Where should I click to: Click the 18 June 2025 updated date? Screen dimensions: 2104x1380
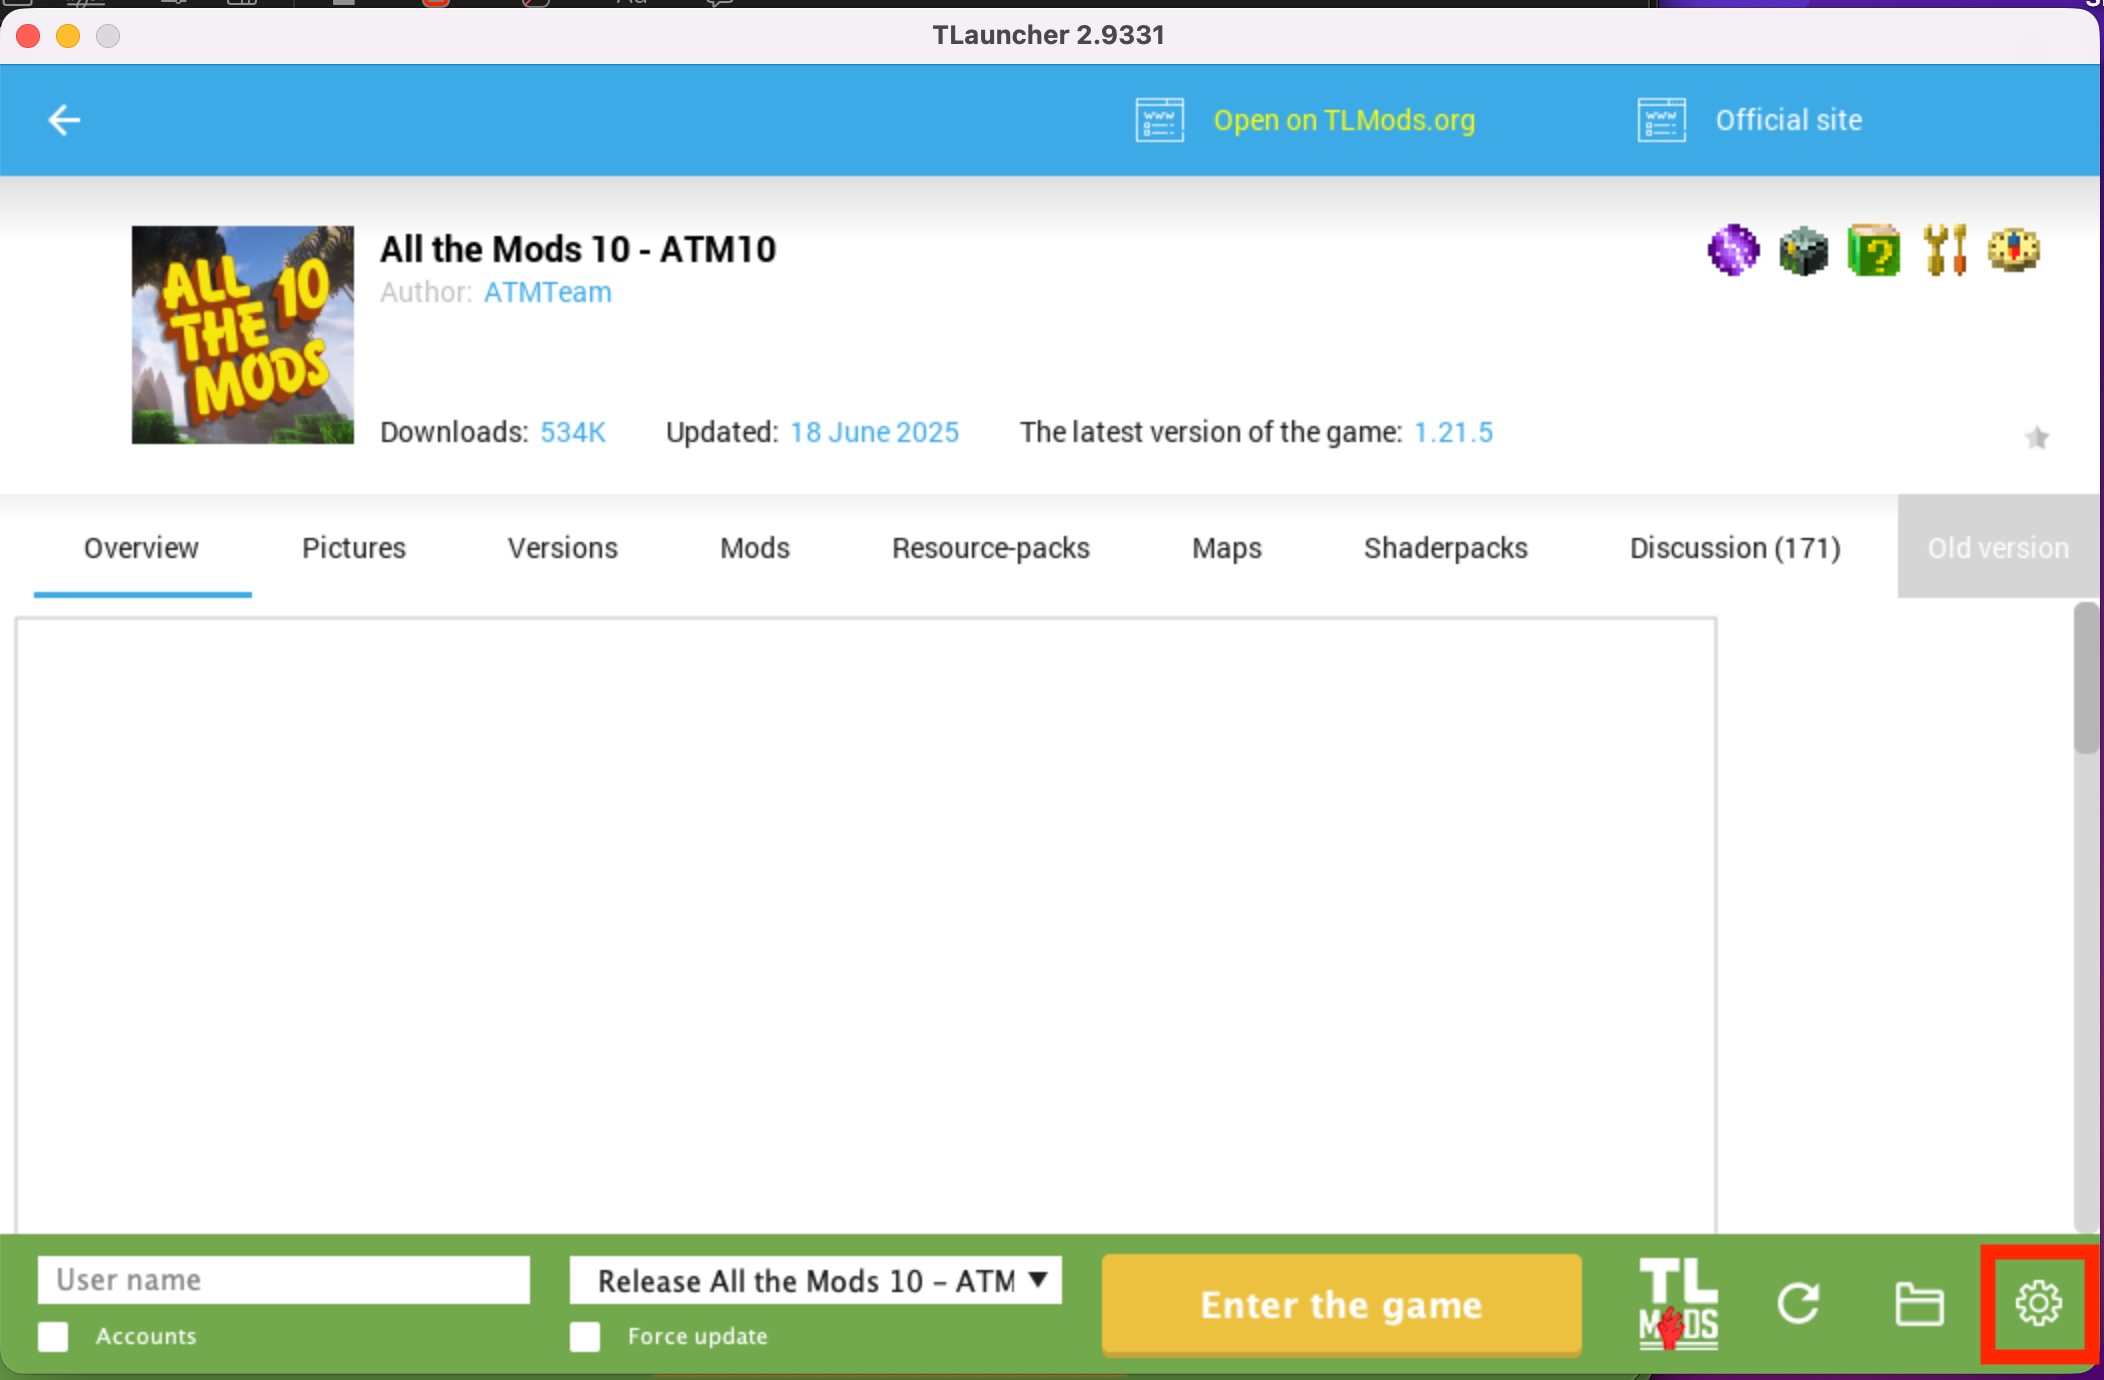(x=874, y=432)
